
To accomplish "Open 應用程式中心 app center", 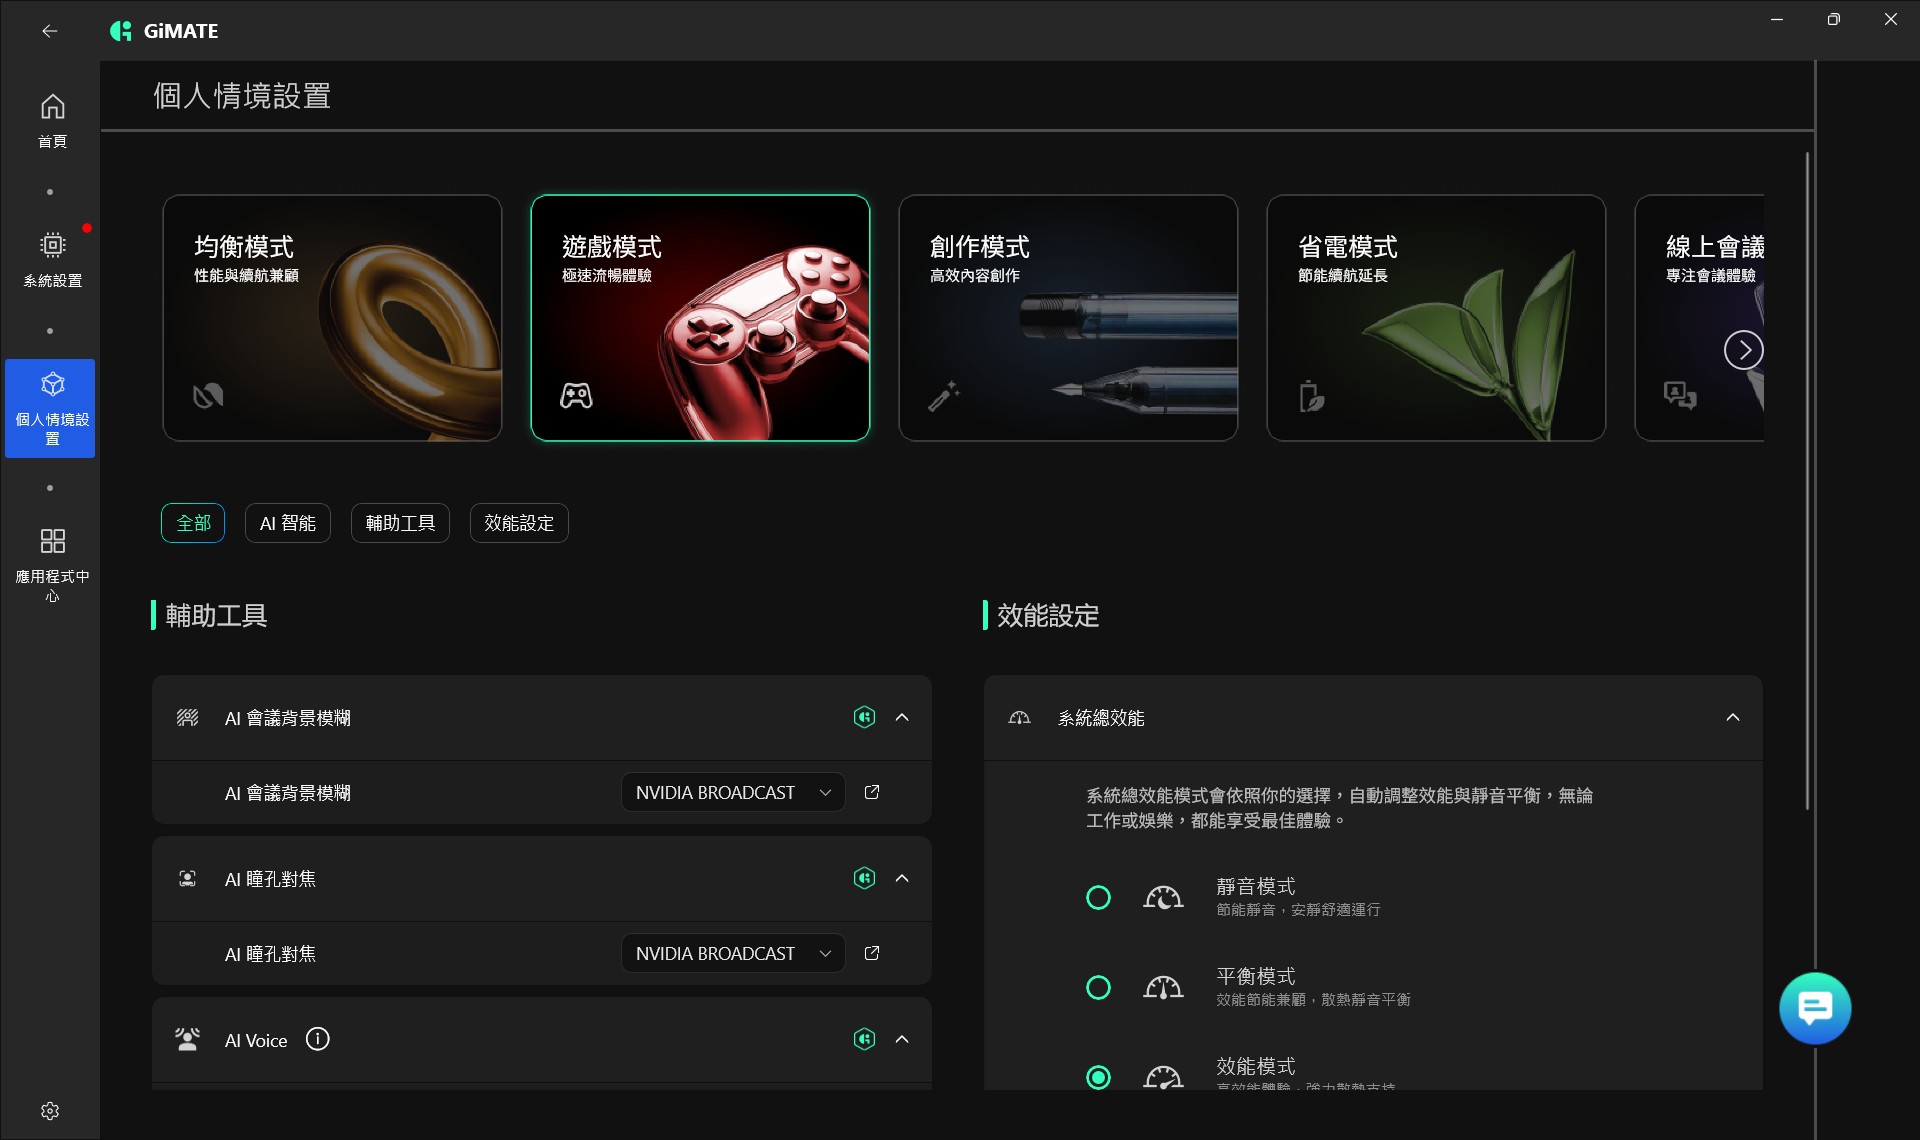I will [x=52, y=564].
